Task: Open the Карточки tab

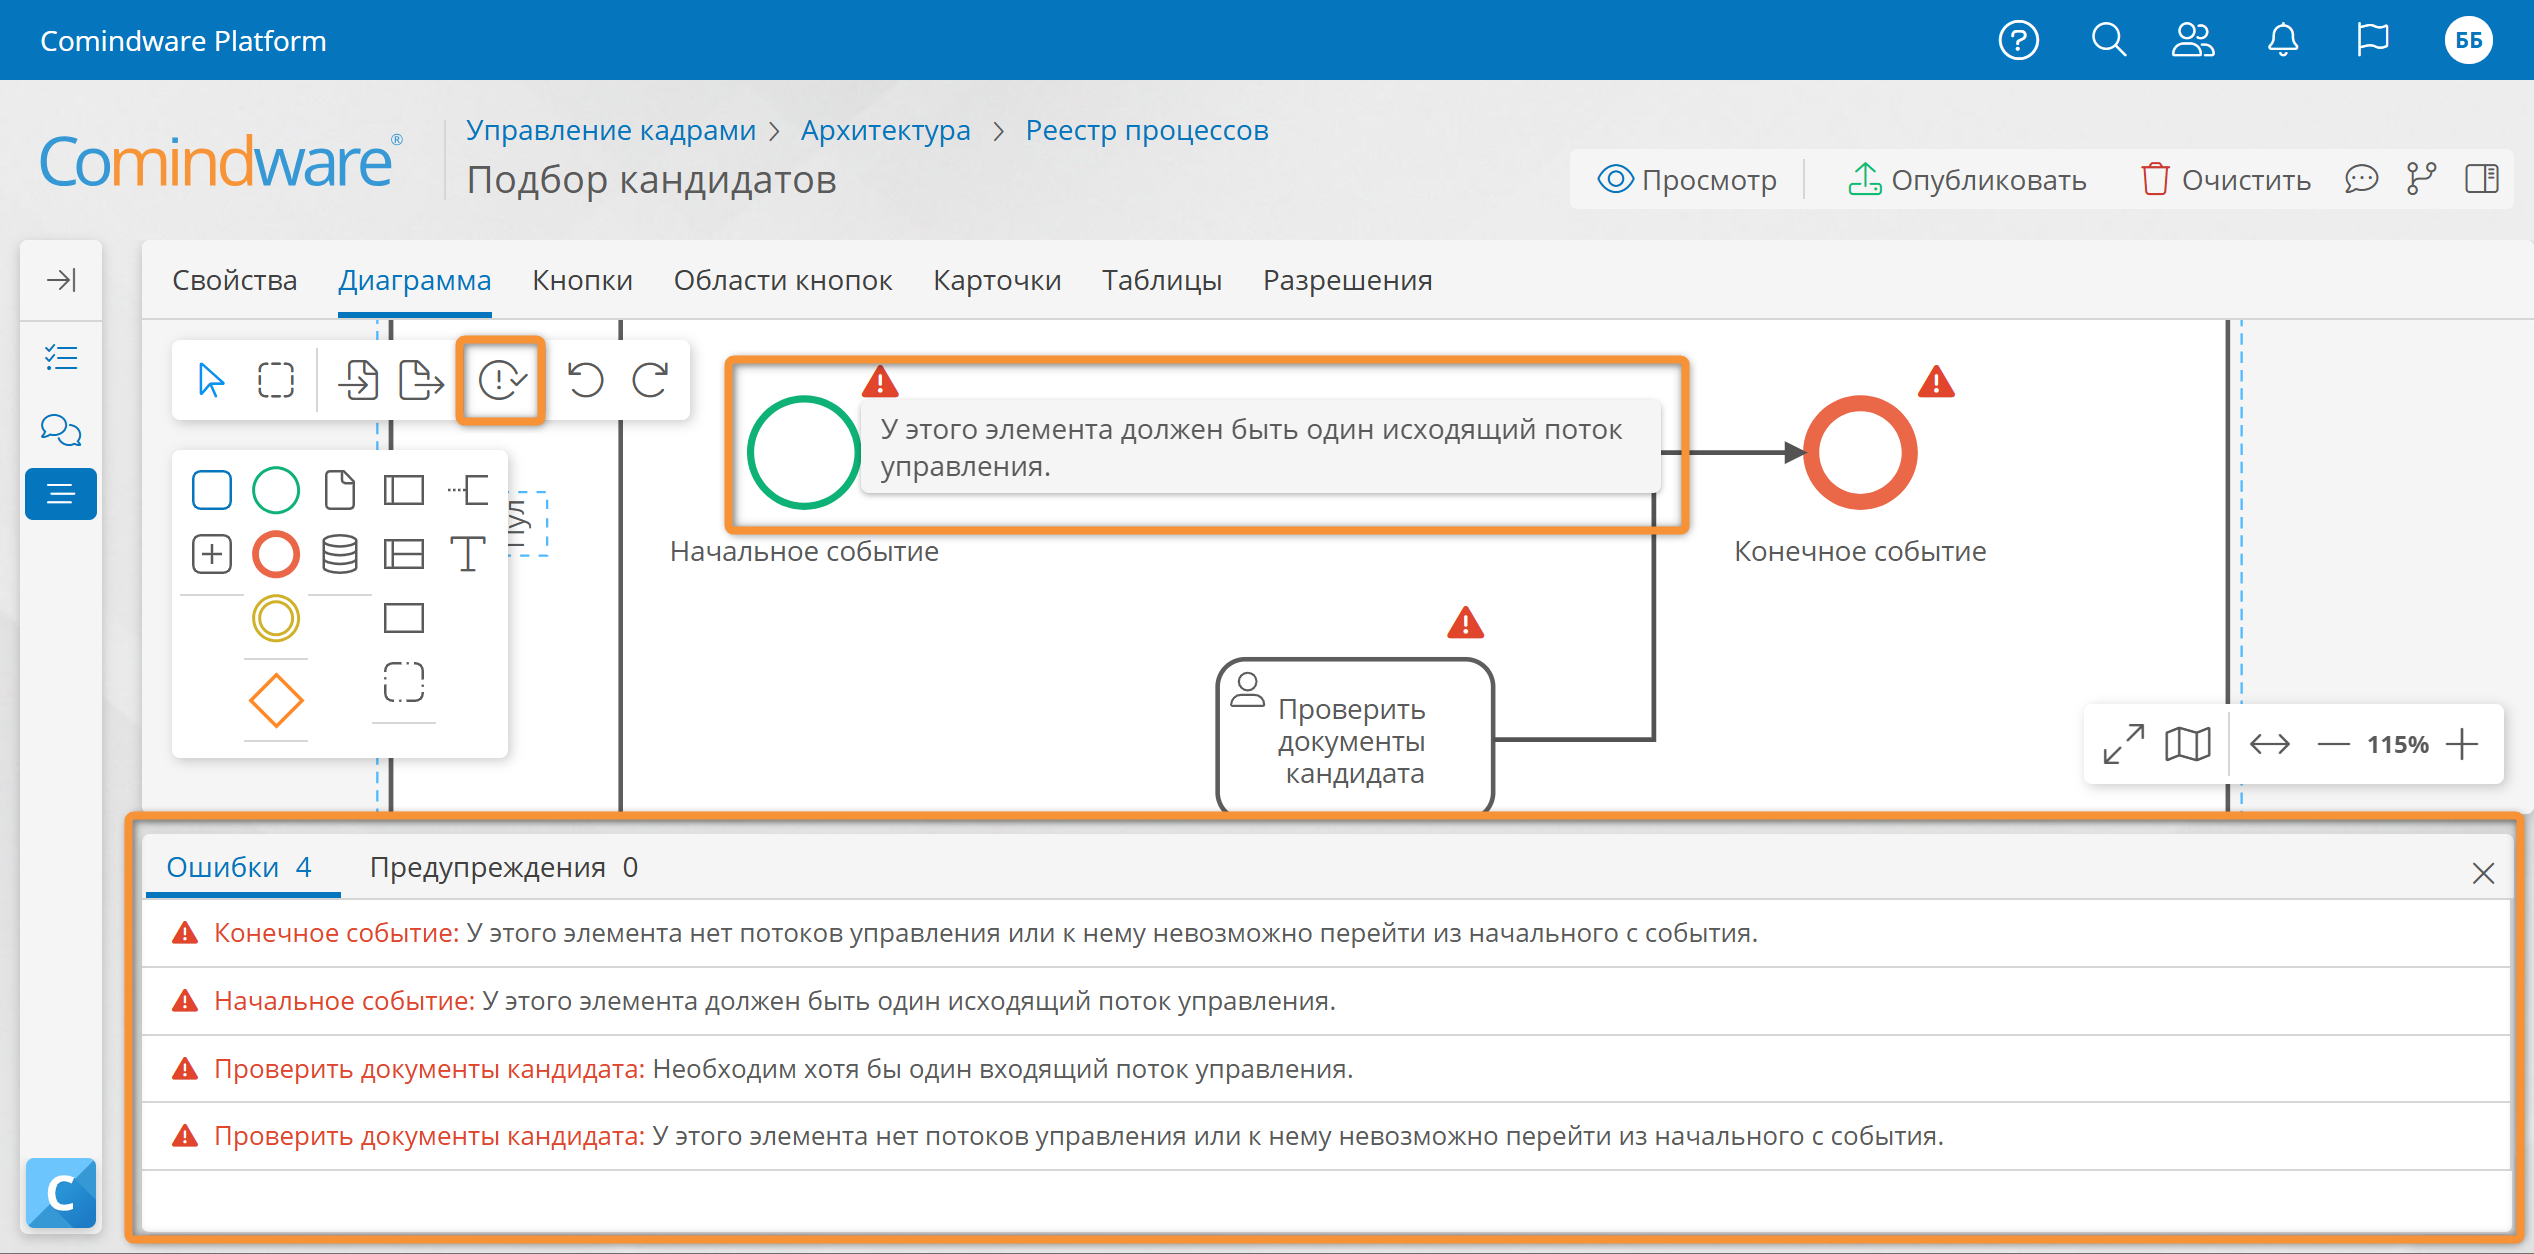Action: click(x=997, y=280)
